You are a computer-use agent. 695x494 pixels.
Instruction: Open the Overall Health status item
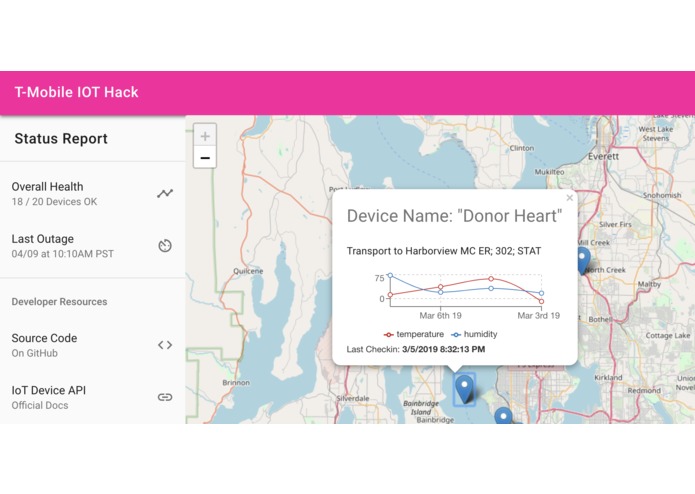click(x=80, y=194)
